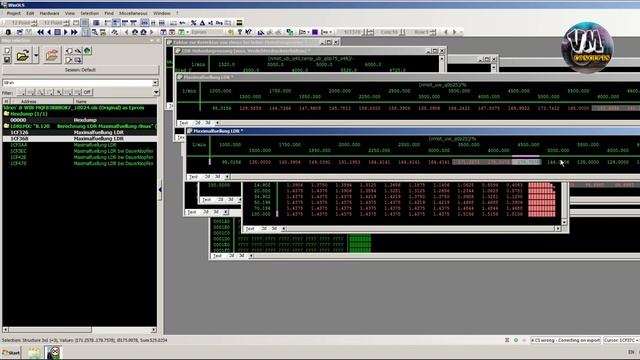Switch to 3d tab in Maximalfuellung LDR window
This screenshot has height=360, width=640.
218,177
